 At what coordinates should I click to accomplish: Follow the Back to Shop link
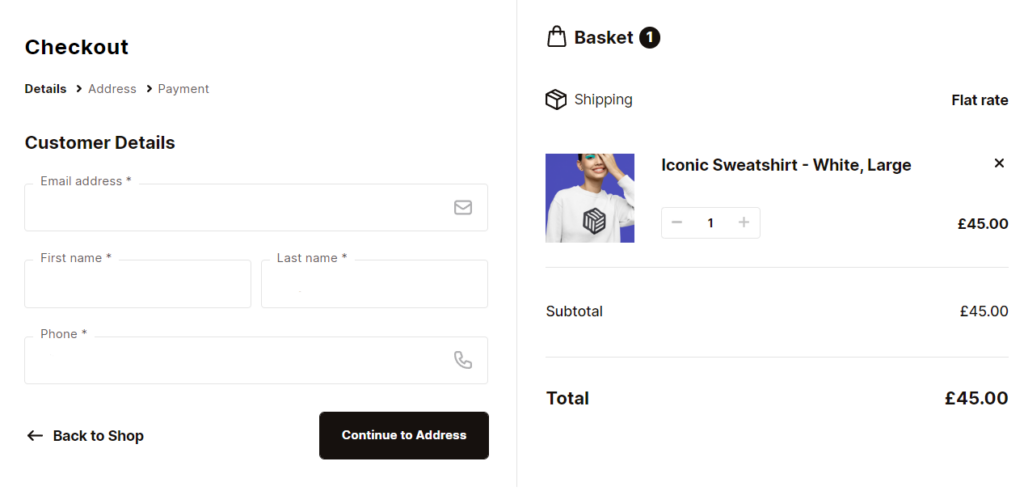pyautogui.click(x=98, y=436)
